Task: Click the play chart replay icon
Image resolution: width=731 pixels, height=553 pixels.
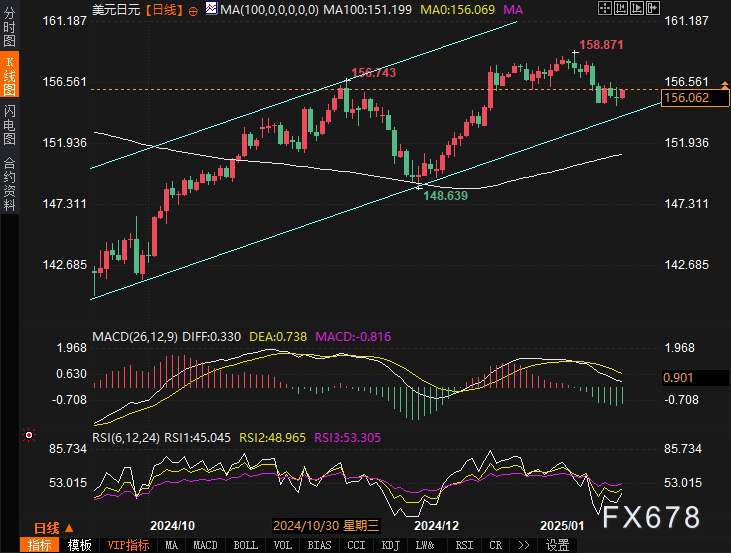Action: [637, 8]
